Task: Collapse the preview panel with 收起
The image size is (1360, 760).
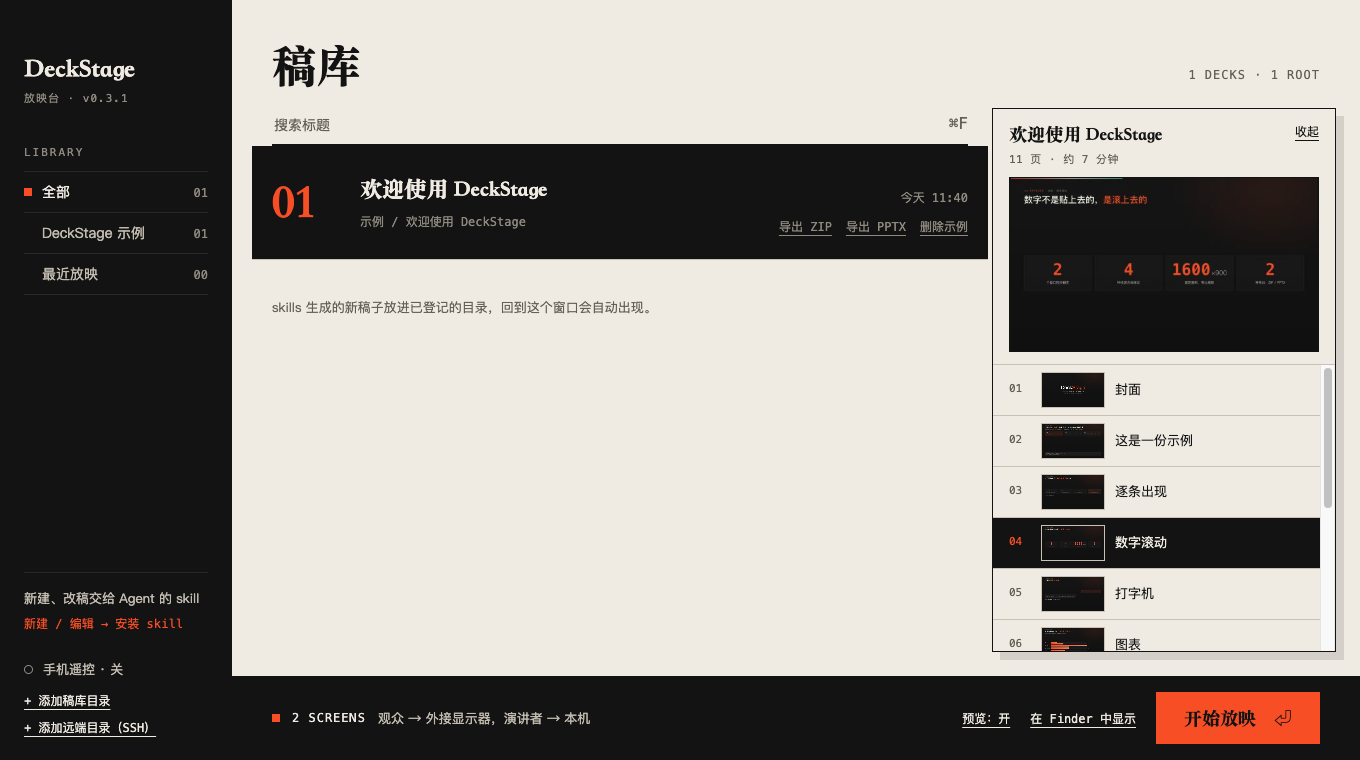Action: click(x=1307, y=132)
